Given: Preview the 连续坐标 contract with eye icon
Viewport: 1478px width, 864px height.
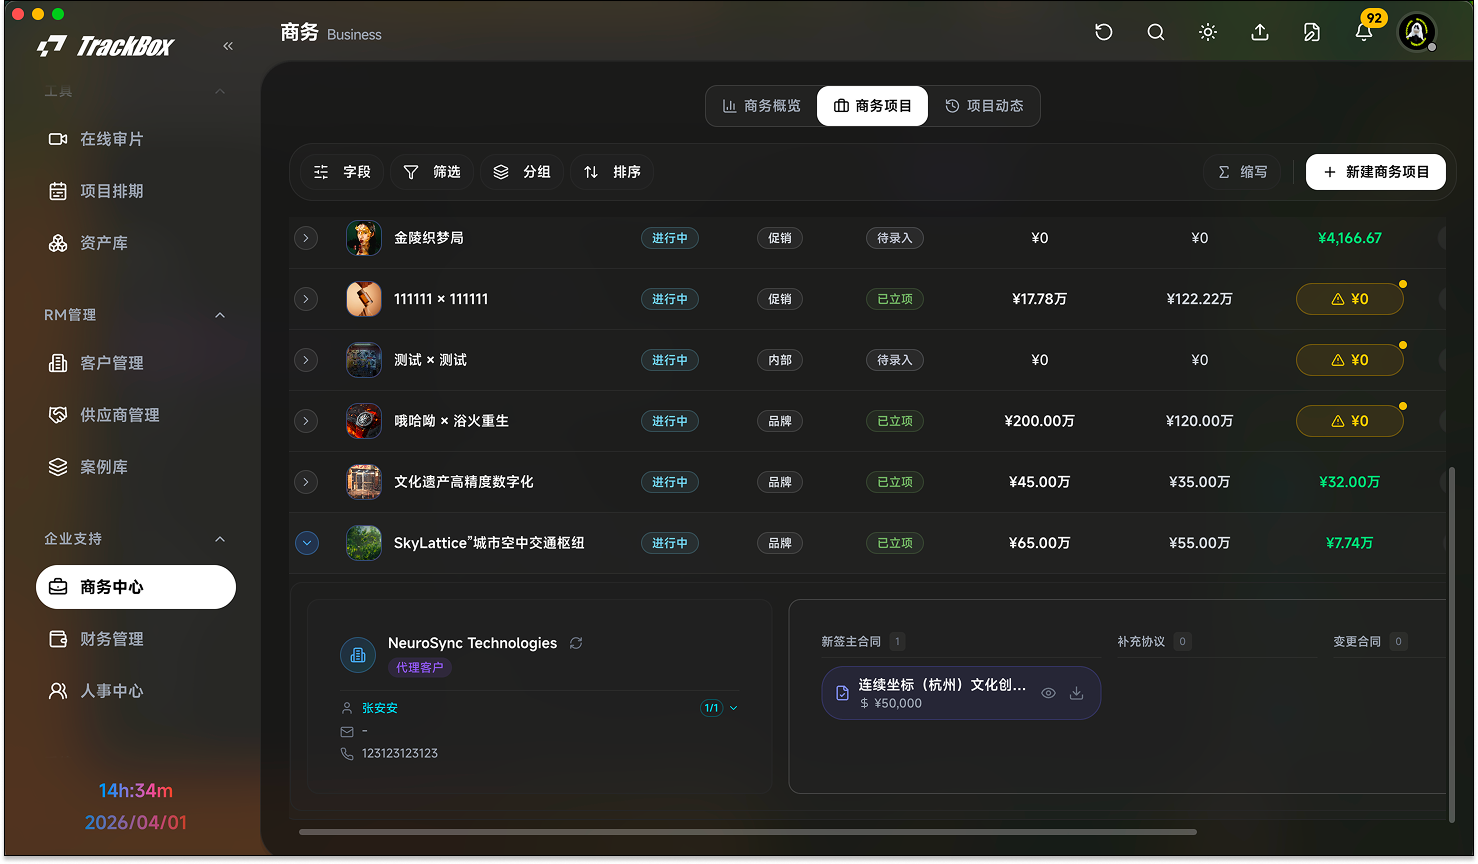Looking at the screenshot, I should pos(1048,693).
